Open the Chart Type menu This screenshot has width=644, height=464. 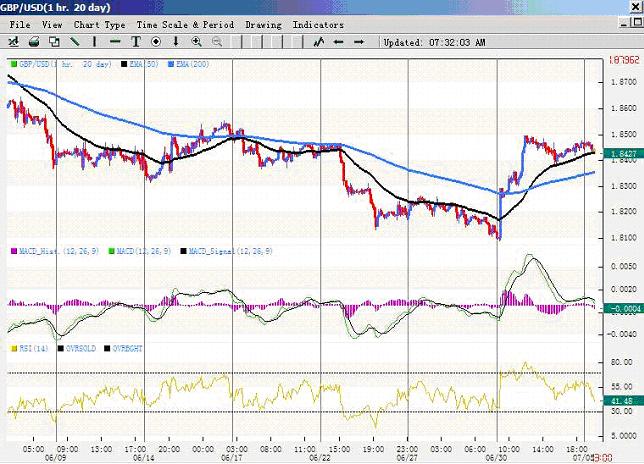(100, 24)
